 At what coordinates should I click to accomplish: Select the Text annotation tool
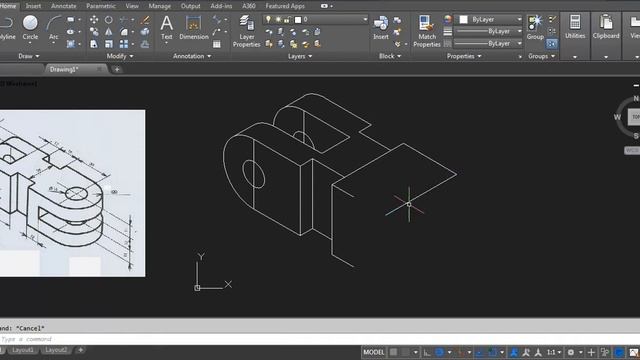pyautogui.click(x=167, y=27)
